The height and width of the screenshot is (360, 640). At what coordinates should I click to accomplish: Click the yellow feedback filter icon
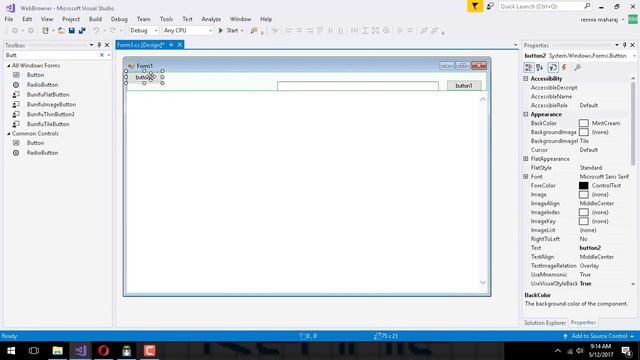tap(475, 6)
